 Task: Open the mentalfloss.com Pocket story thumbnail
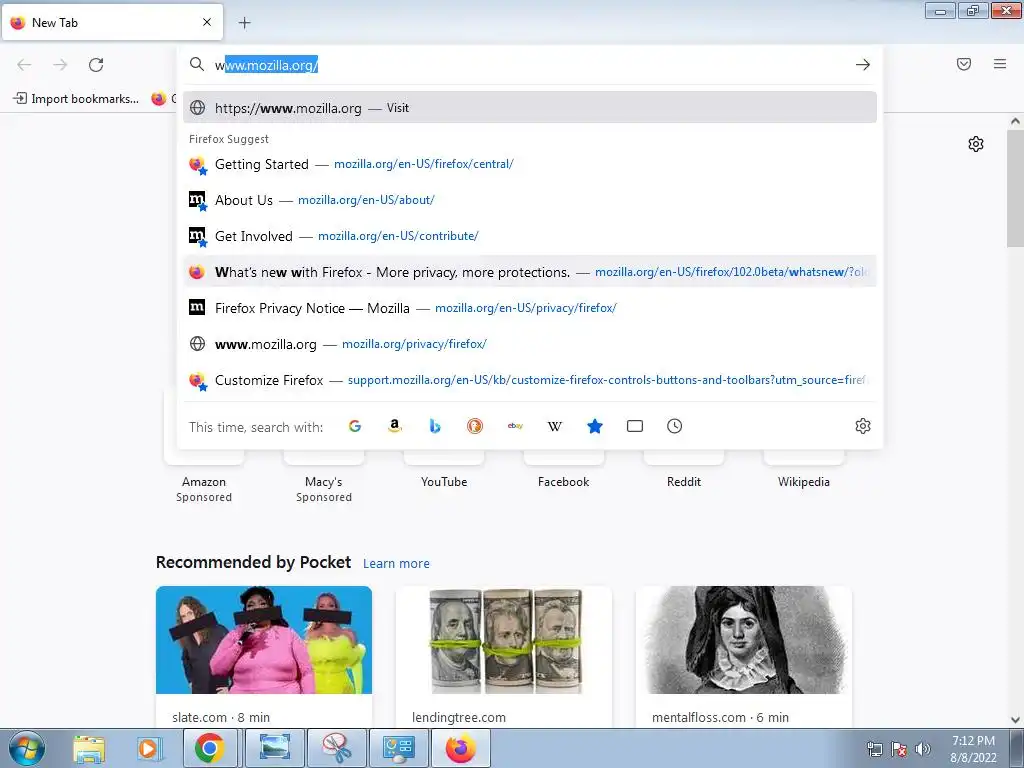click(x=743, y=640)
